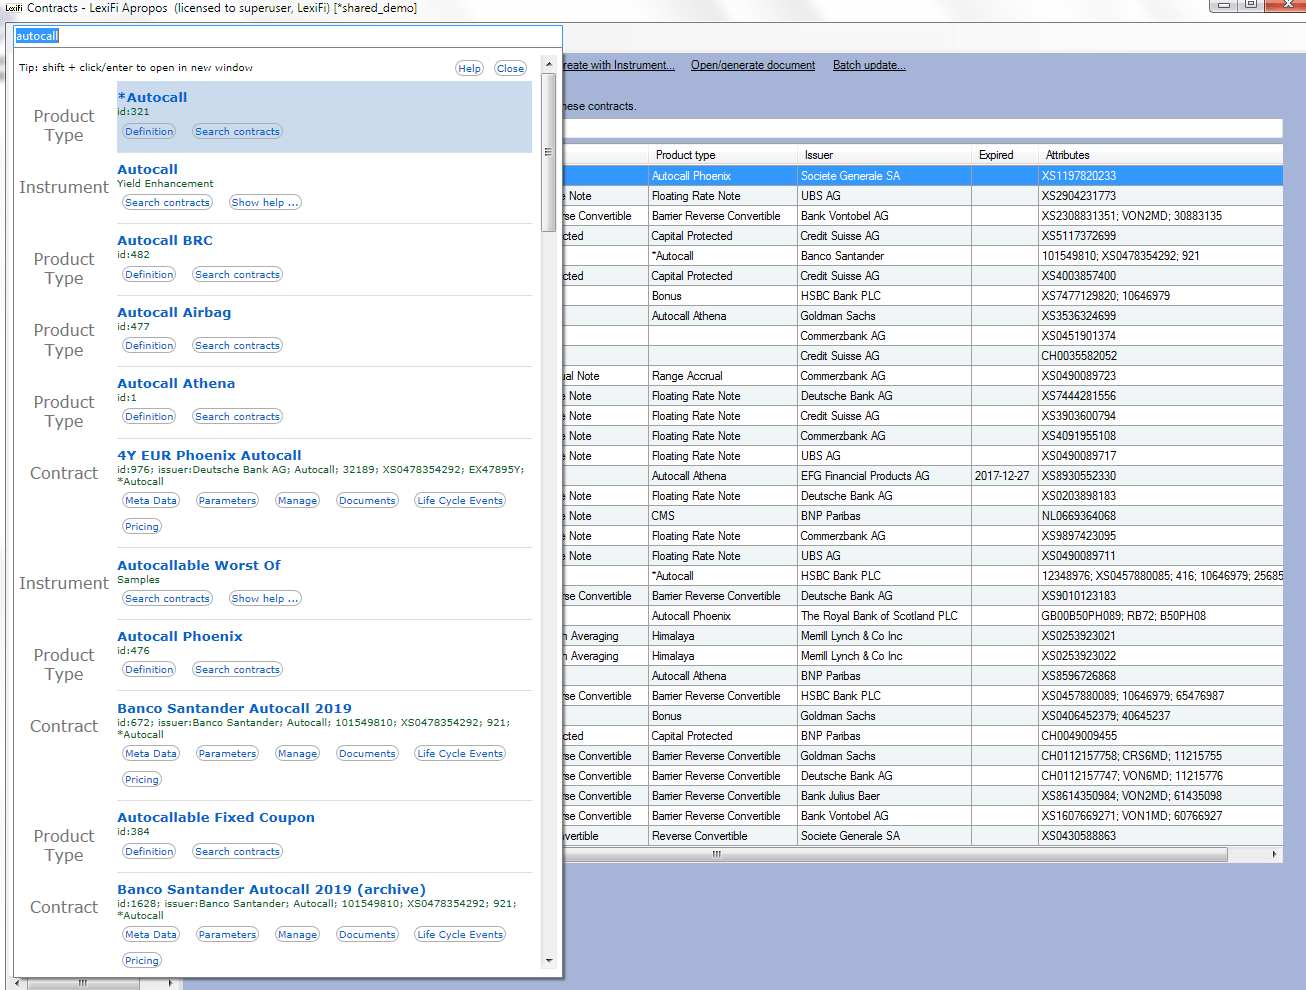Select The Royal Bank of Scotland PLC cell
This screenshot has width=1306, height=990.
coord(884,616)
